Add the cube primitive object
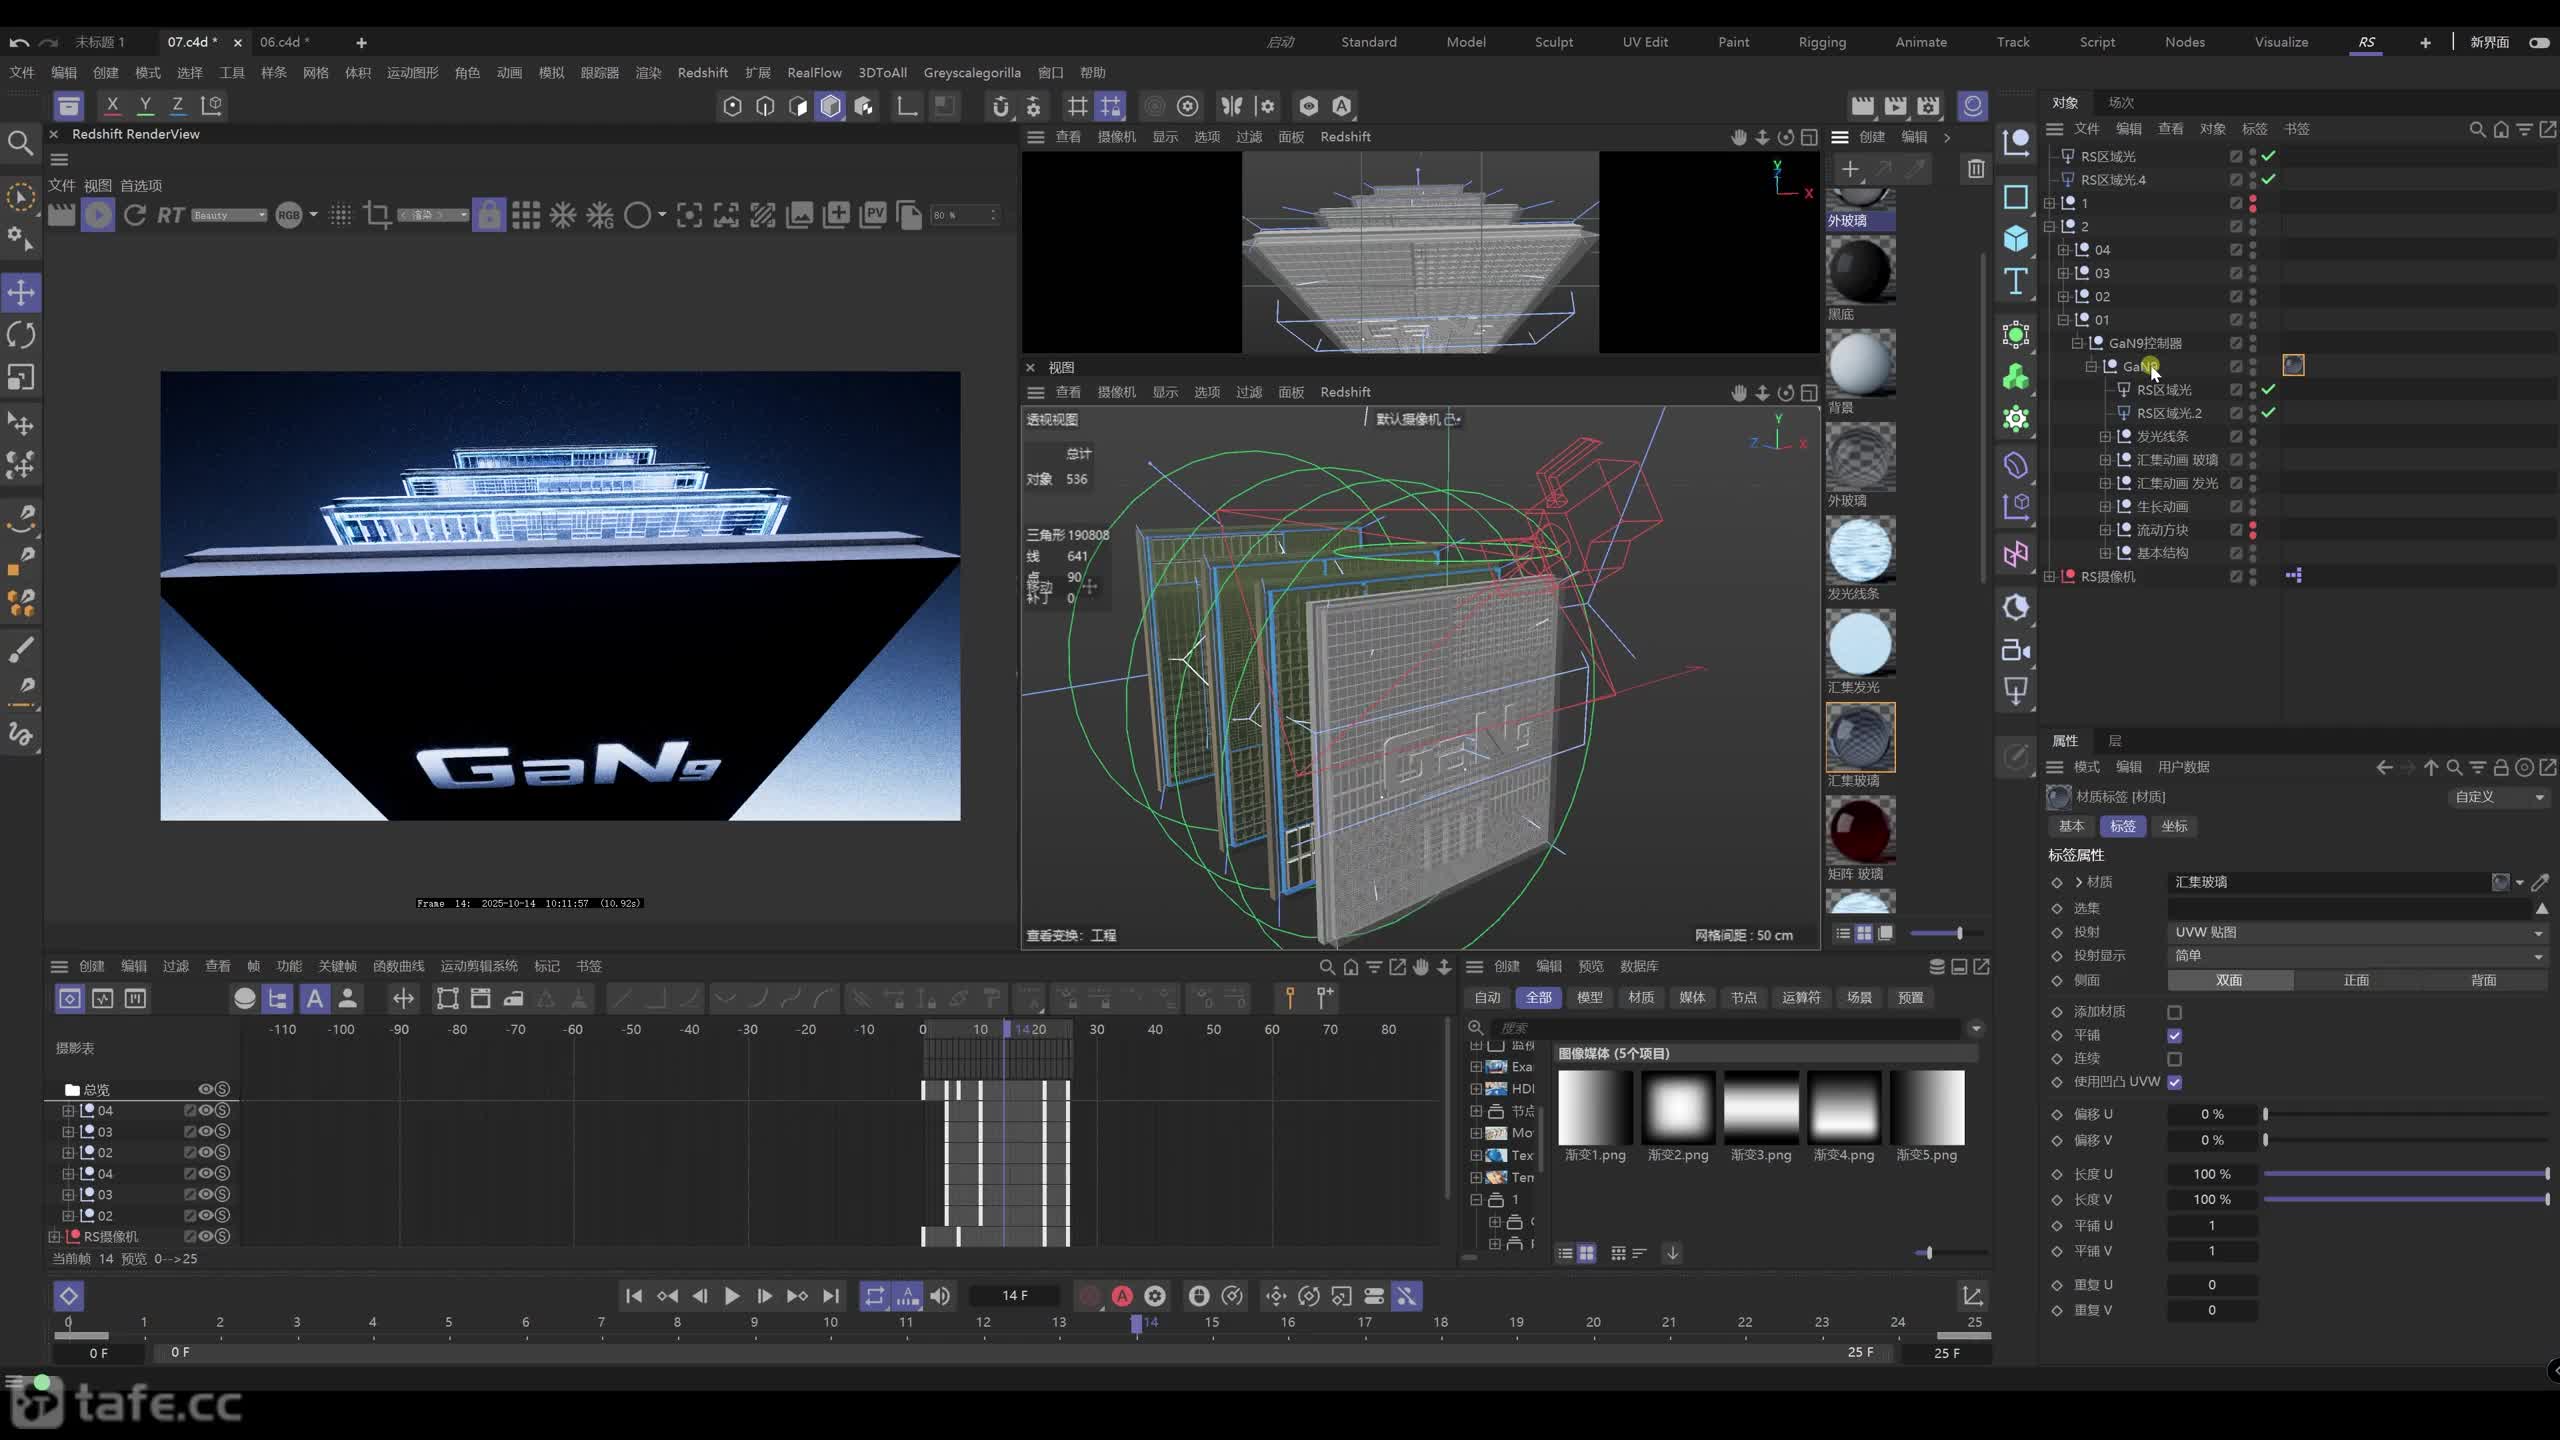Viewport: 2560px width, 1440px height. [2016, 238]
